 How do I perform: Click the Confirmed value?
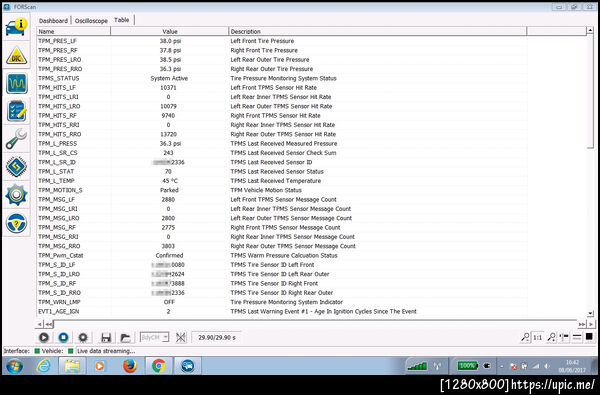pyautogui.click(x=169, y=255)
